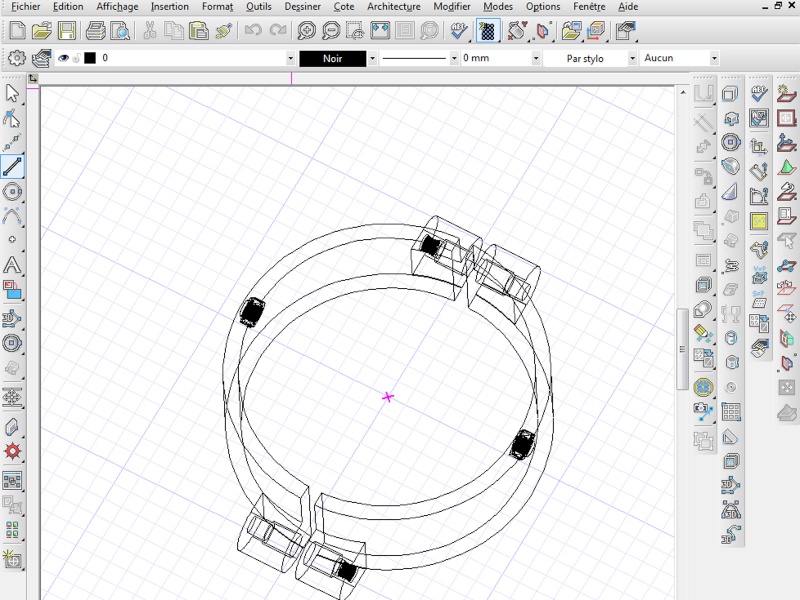This screenshot has width=800, height=600.
Task: Activate the Line drawing tool
Action: (13, 166)
